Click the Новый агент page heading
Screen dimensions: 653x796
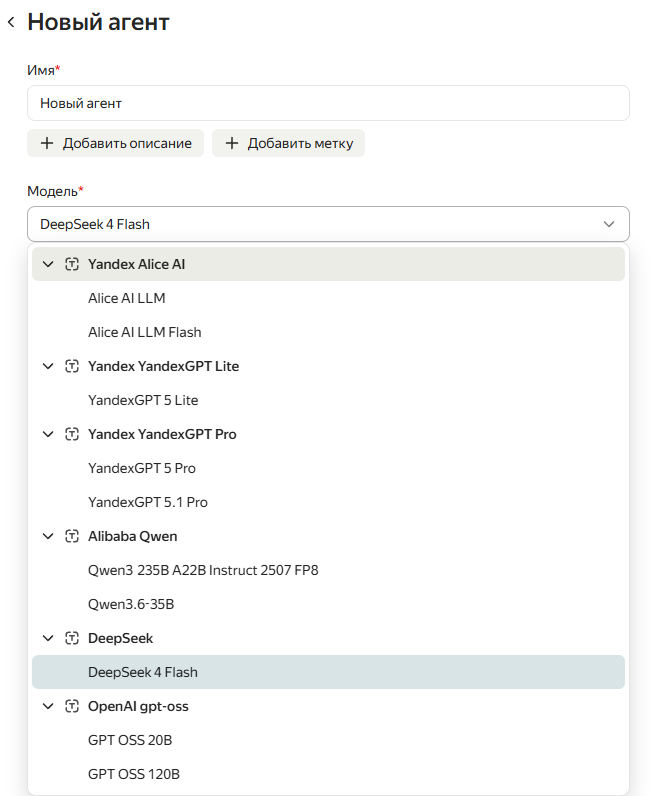click(98, 22)
